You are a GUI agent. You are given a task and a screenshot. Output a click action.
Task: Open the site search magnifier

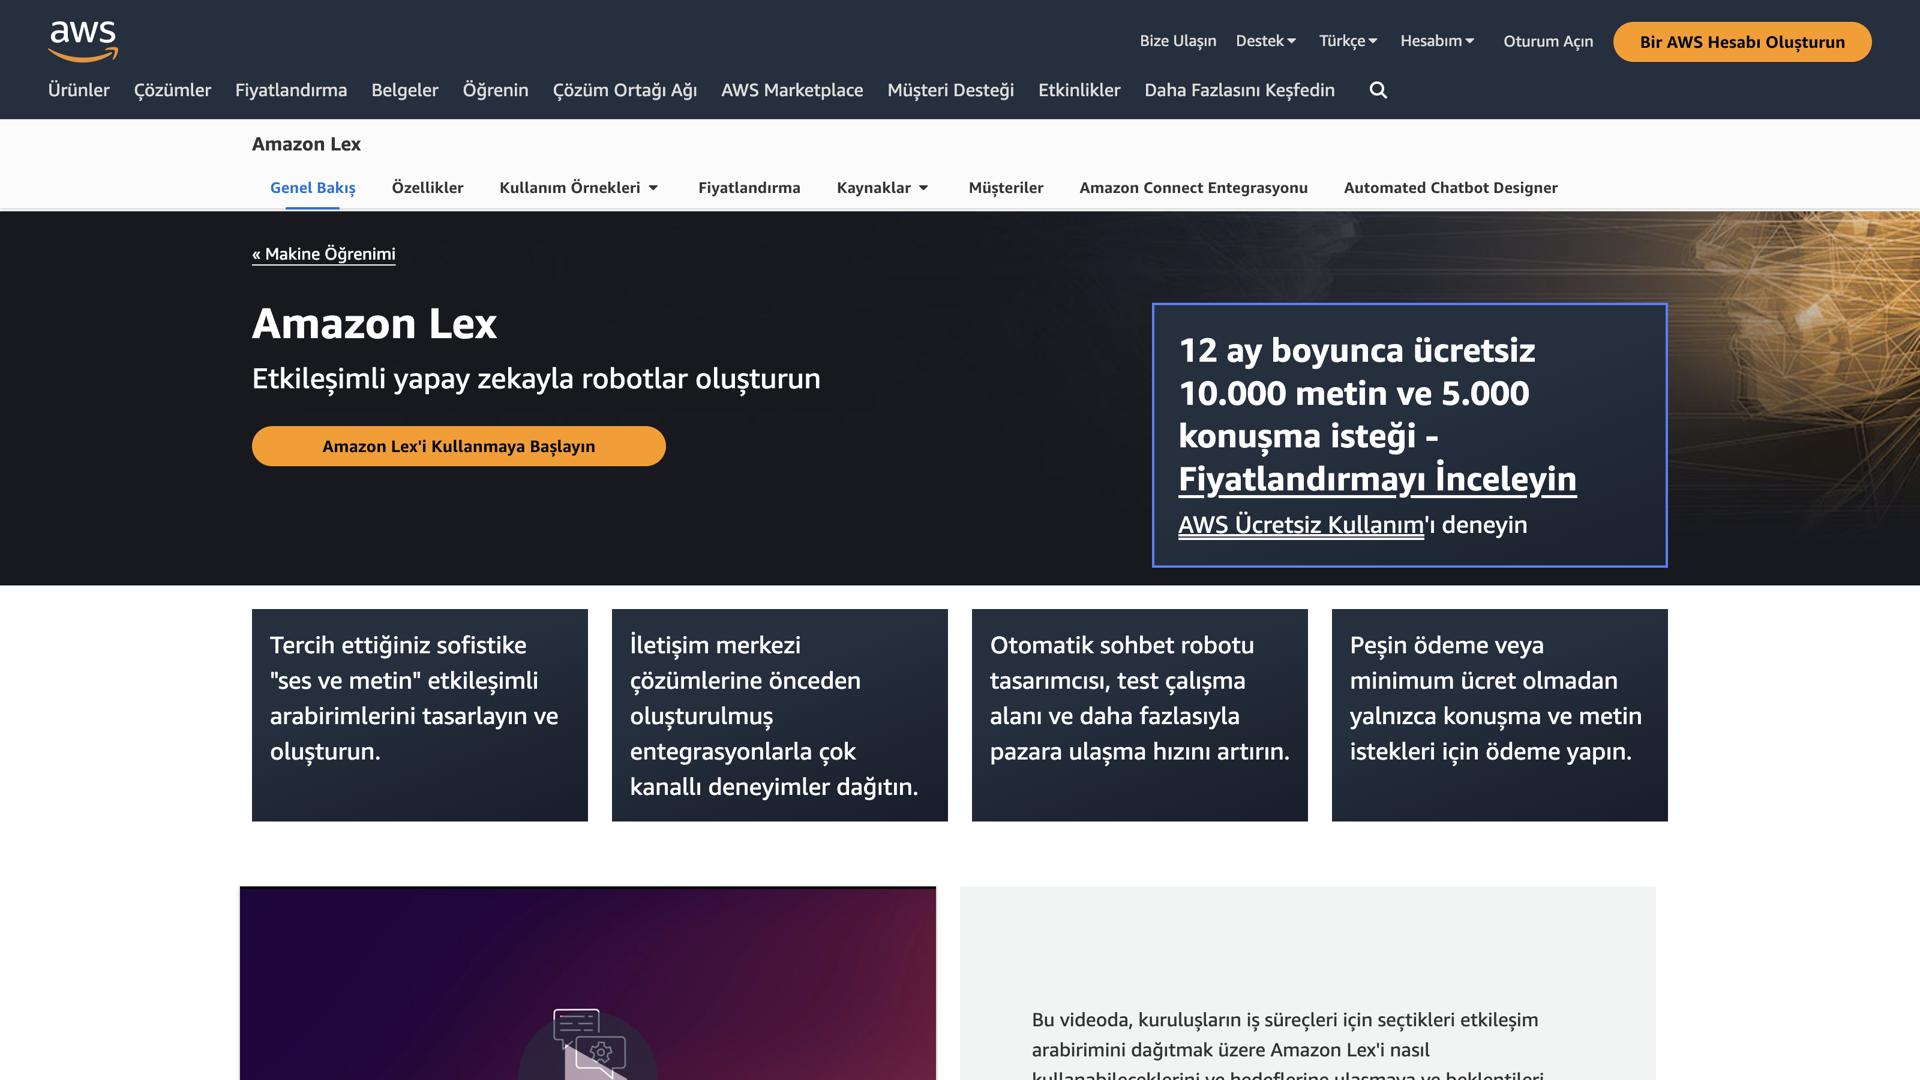tap(1378, 90)
